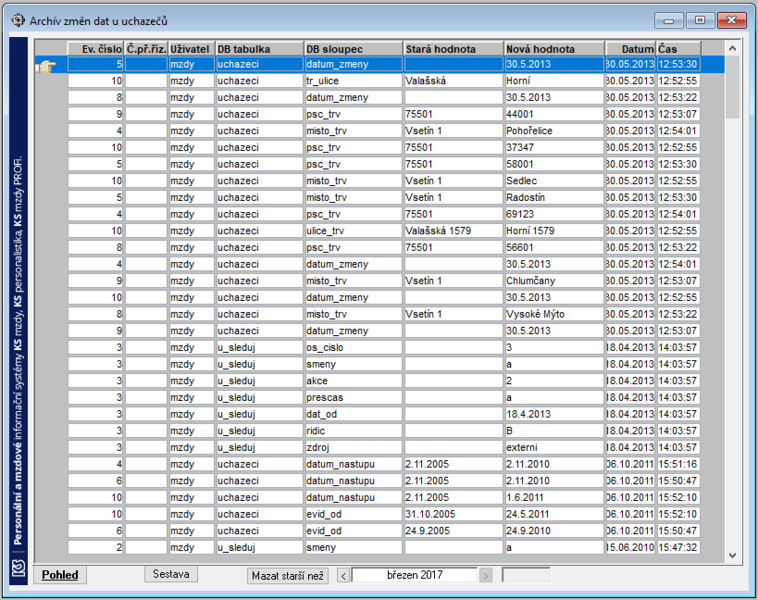Click the Horní cell in tr_ulice row
This screenshot has width=758, height=600.
click(x=554, y=81)
